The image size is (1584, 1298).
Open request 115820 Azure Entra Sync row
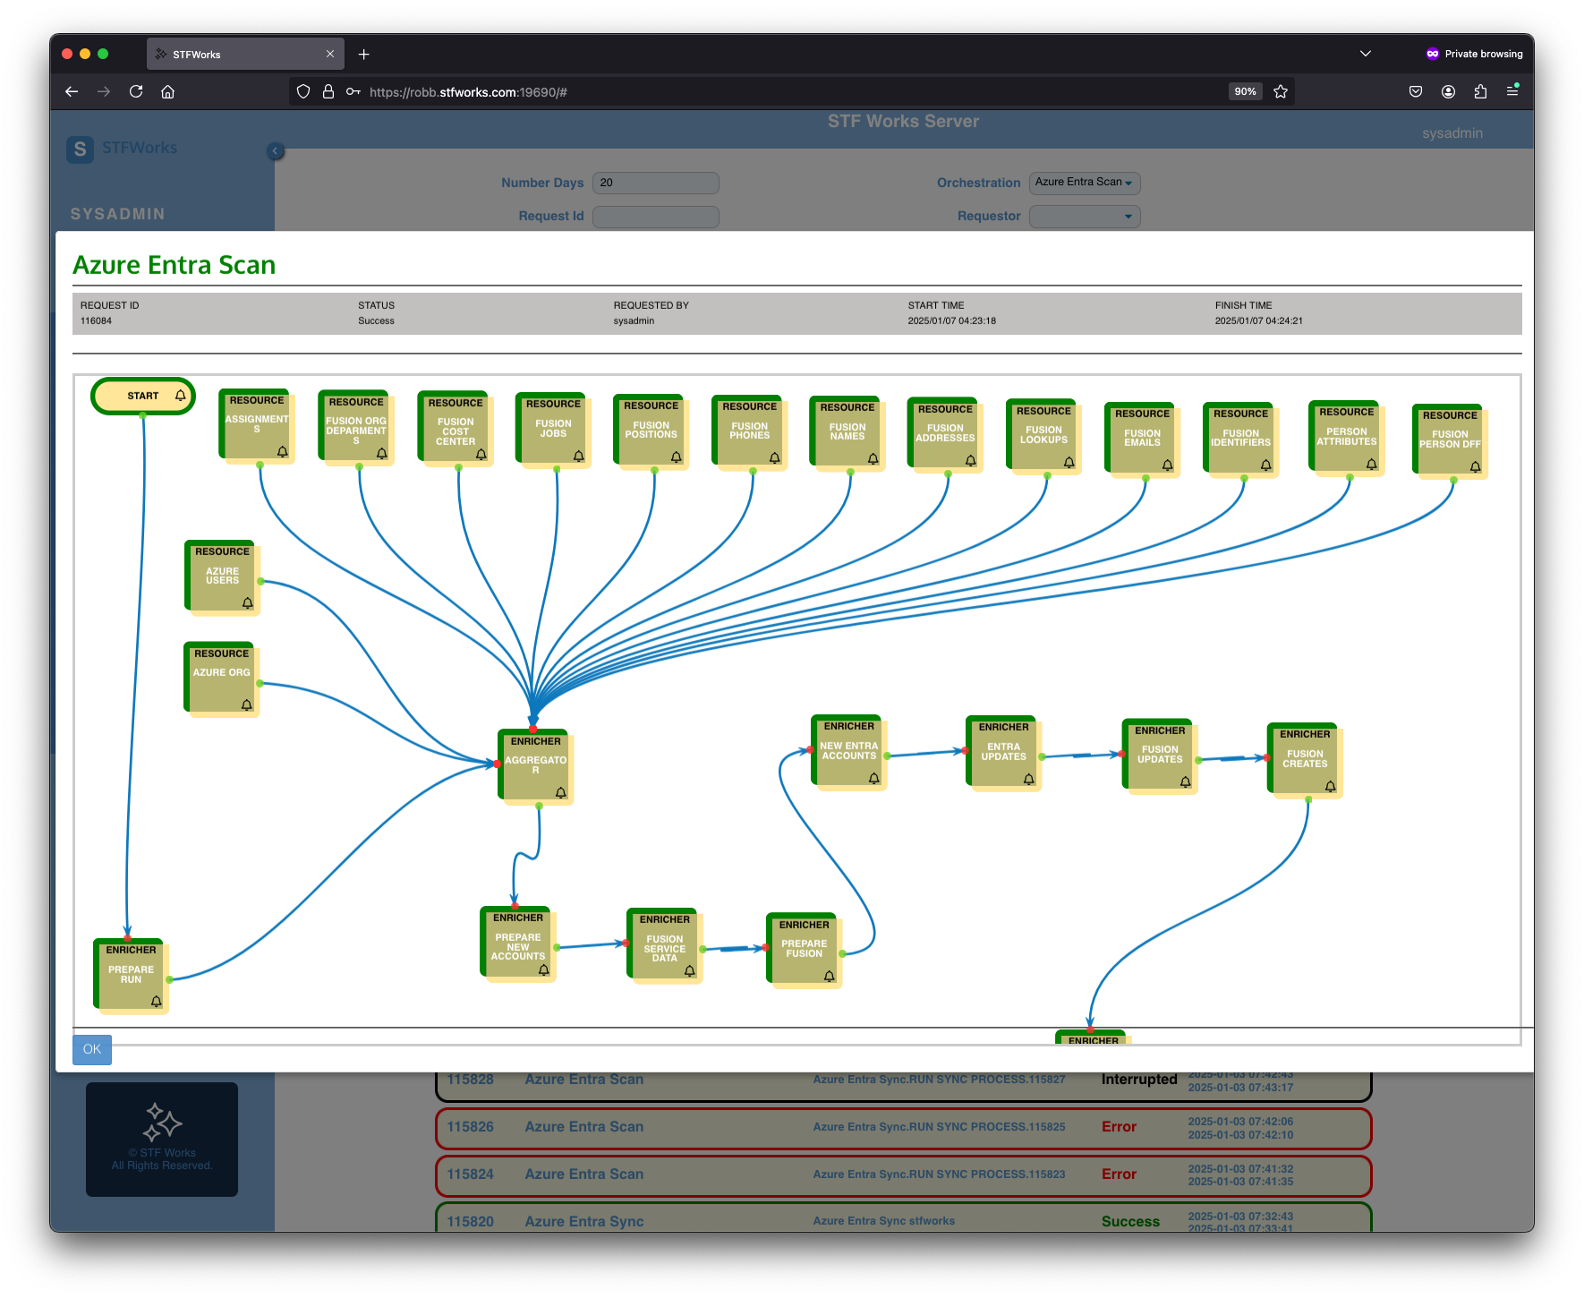pos(904,1218)
